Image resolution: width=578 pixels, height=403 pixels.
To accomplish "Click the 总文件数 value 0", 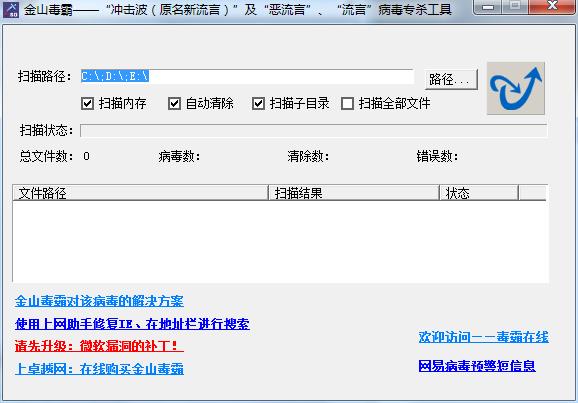I will 86,156.
